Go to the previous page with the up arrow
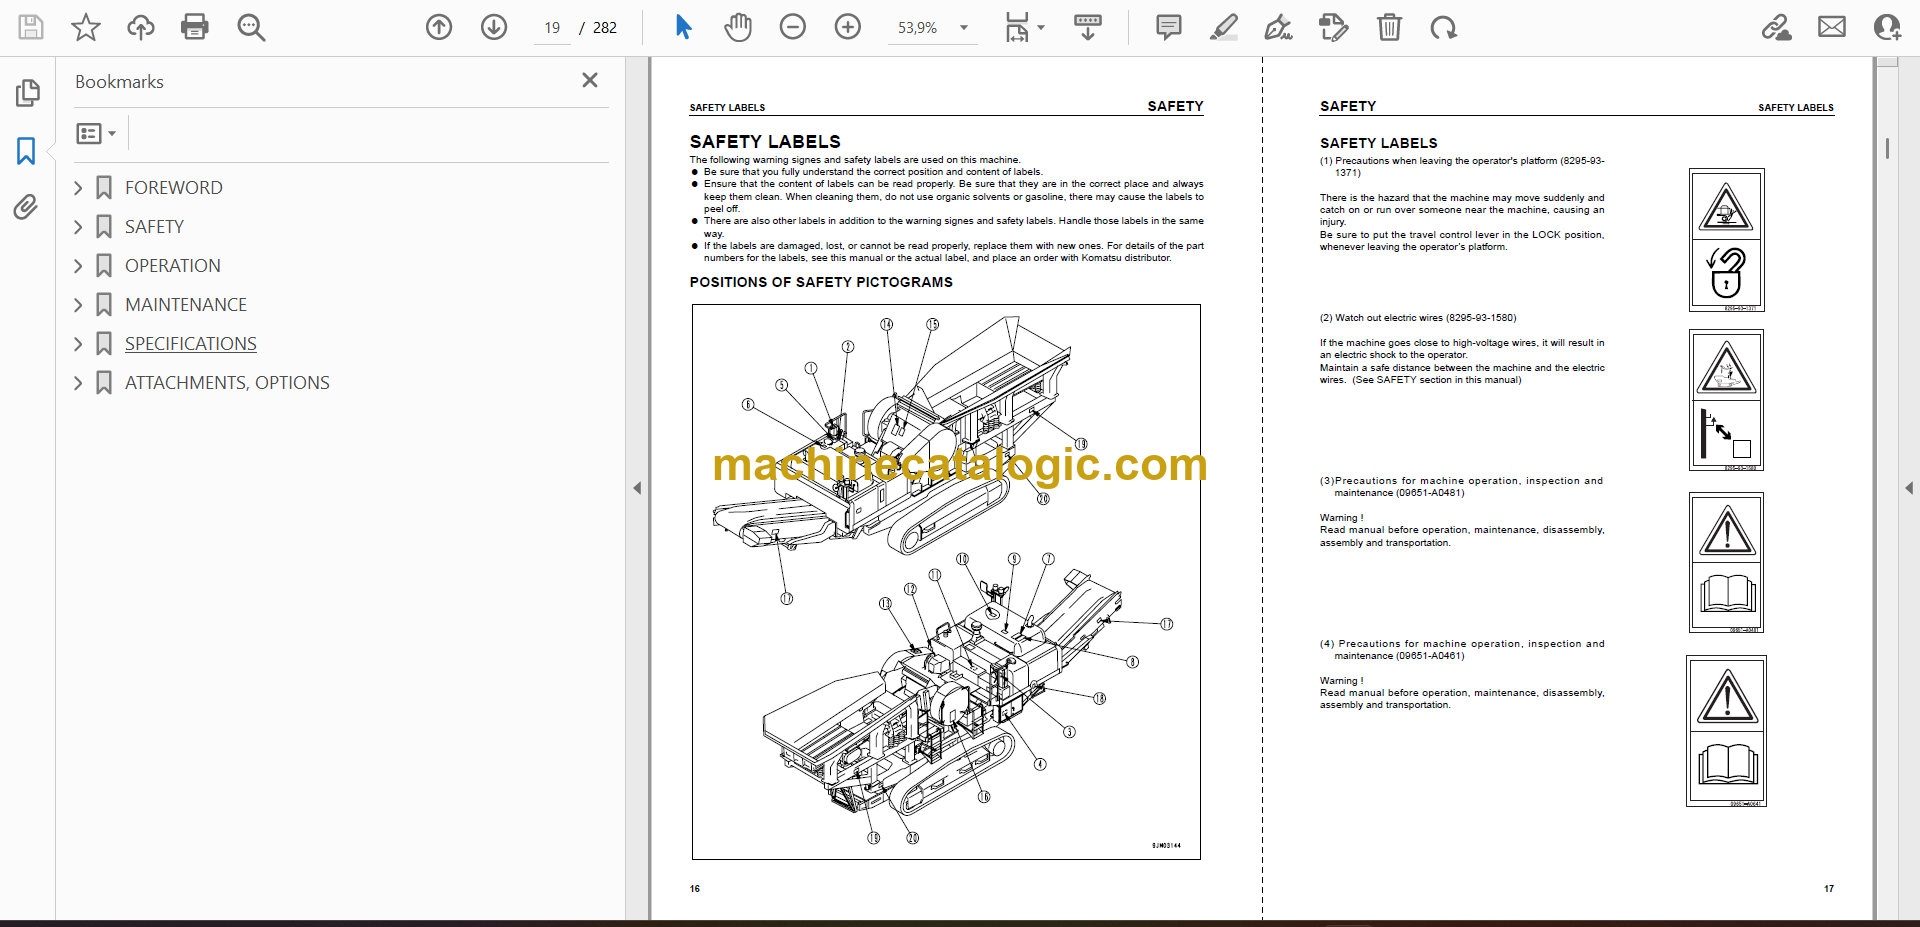1920x927 pixels. (439, 27)
